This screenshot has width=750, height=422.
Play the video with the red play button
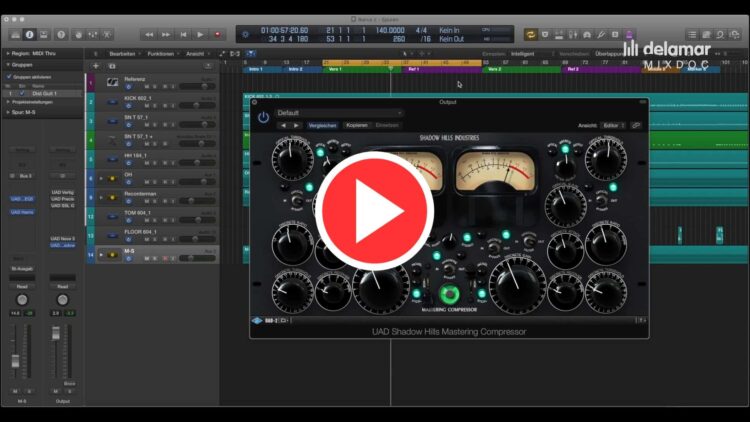click(374, 211)
